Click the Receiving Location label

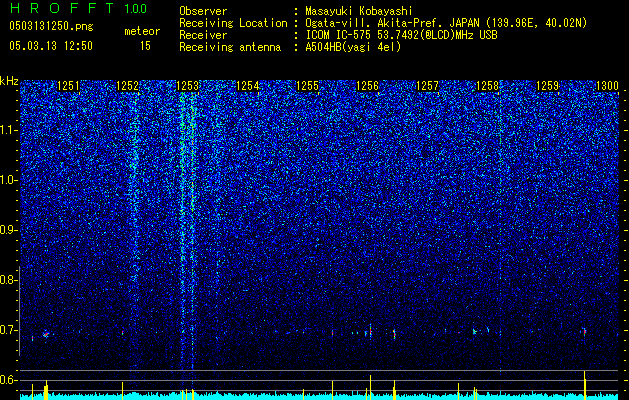coord(233,23)
